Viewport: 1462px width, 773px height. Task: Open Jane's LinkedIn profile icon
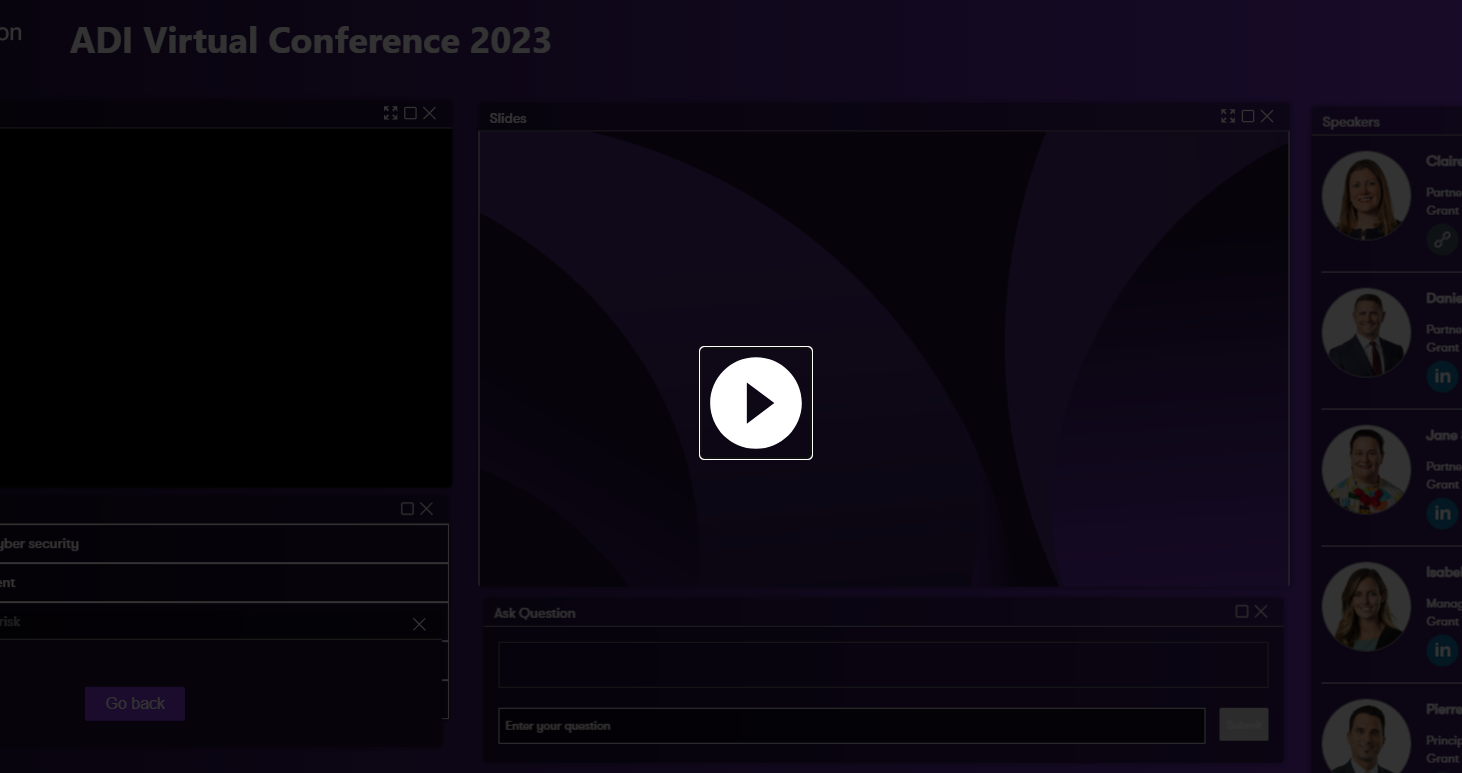click(1441, 513)
